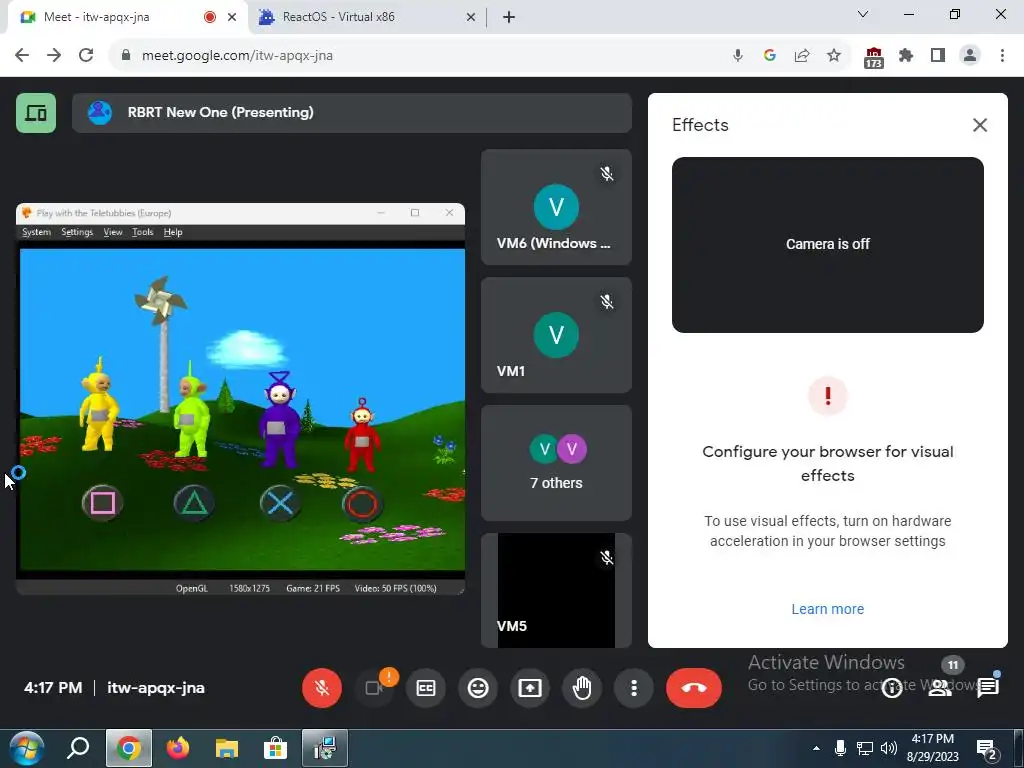Show the people participants panel
This screenshot has height=768, width=1024.
click(x=940, y=688)
